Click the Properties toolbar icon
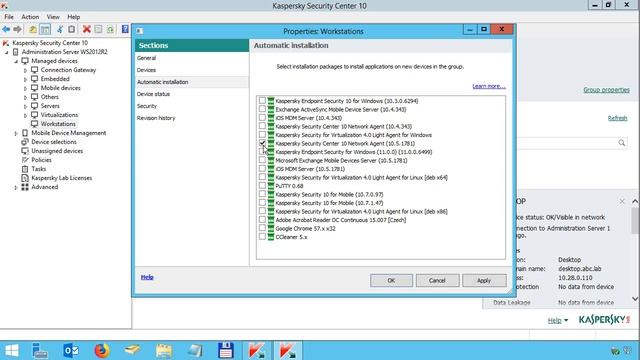The image size is (640, 360). click(98, 29)
